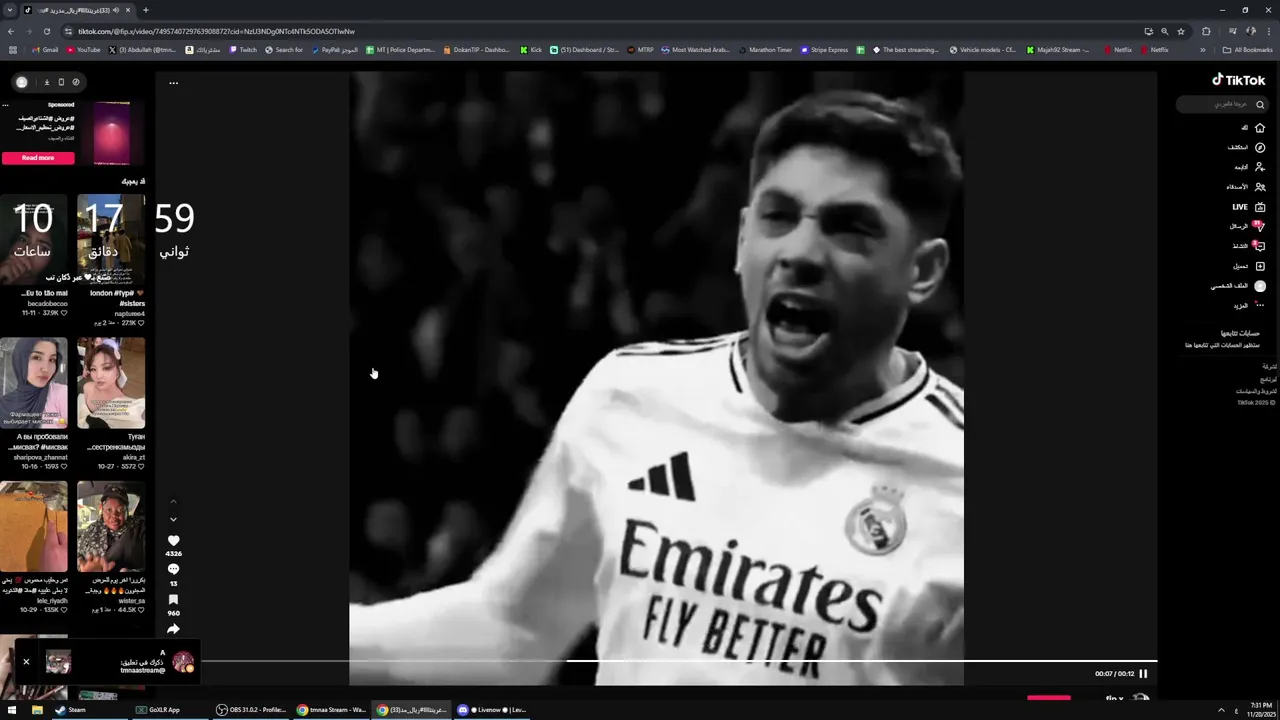Open the video three-dots more menu

(x=173, y=83)
